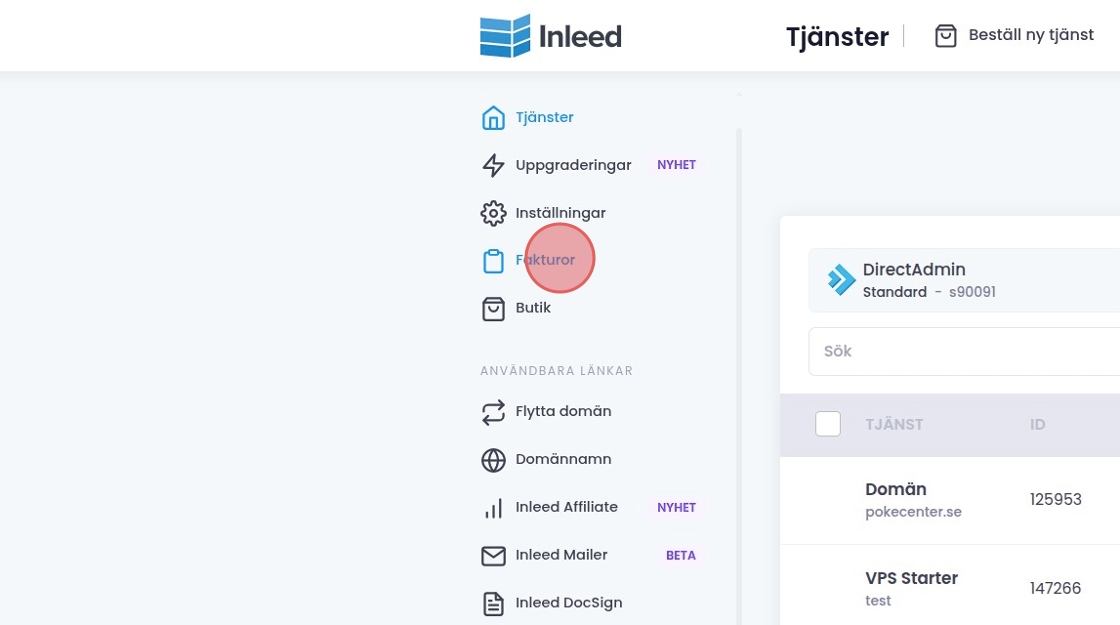Click the Beställ ny tjänst button
Image resolution: width=1120 pixels, height=625 pixels.
pyautogui.click(x=1014, y=36)
